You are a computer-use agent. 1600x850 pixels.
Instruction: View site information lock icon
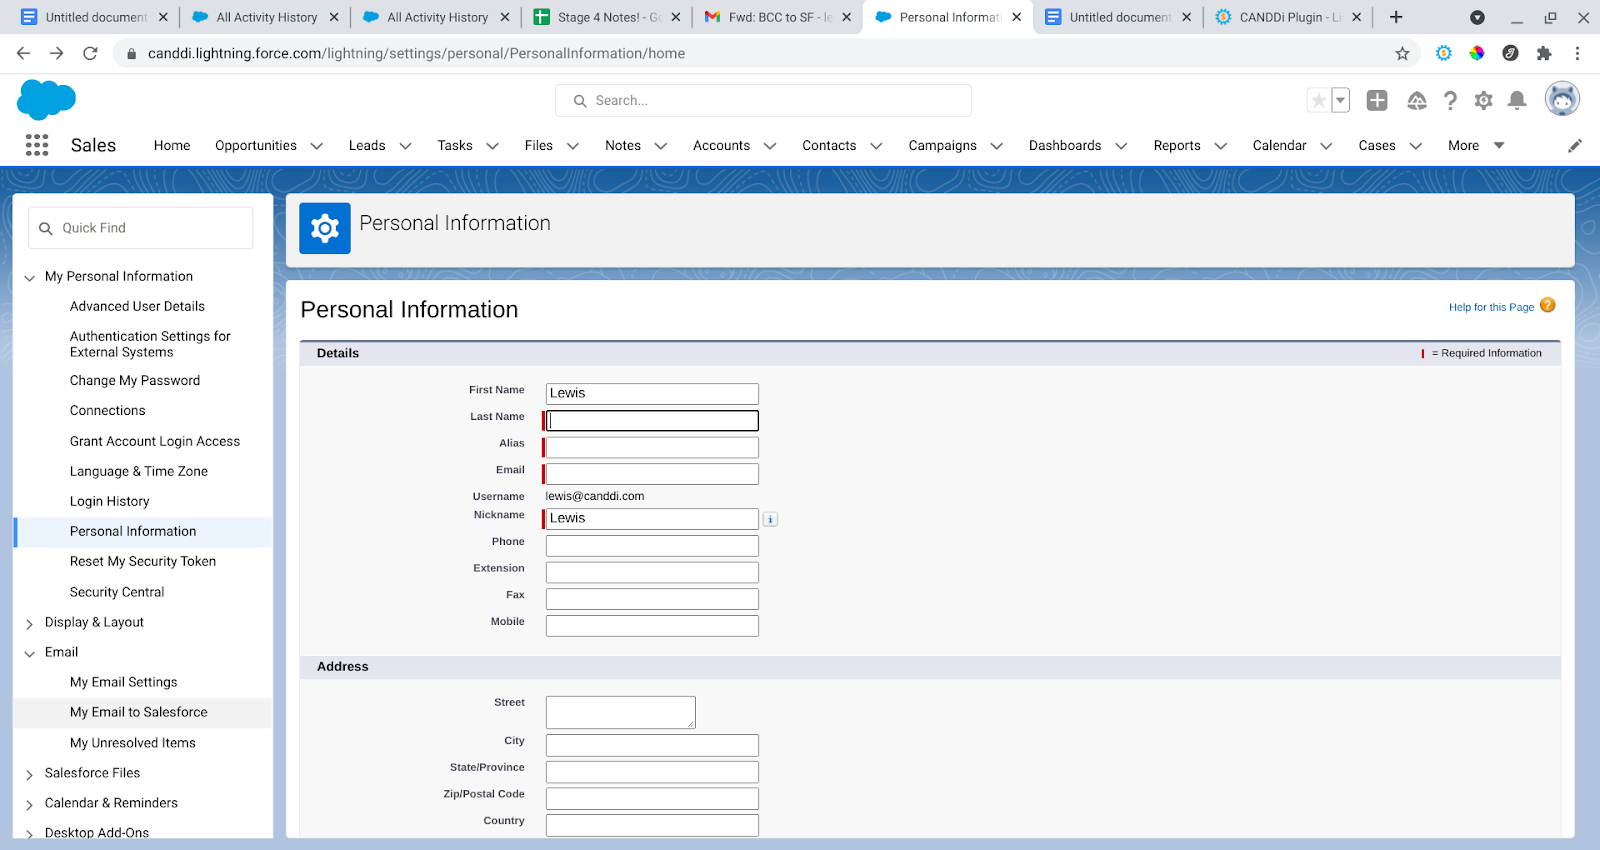pyautogui.click(x=131, y=53)
